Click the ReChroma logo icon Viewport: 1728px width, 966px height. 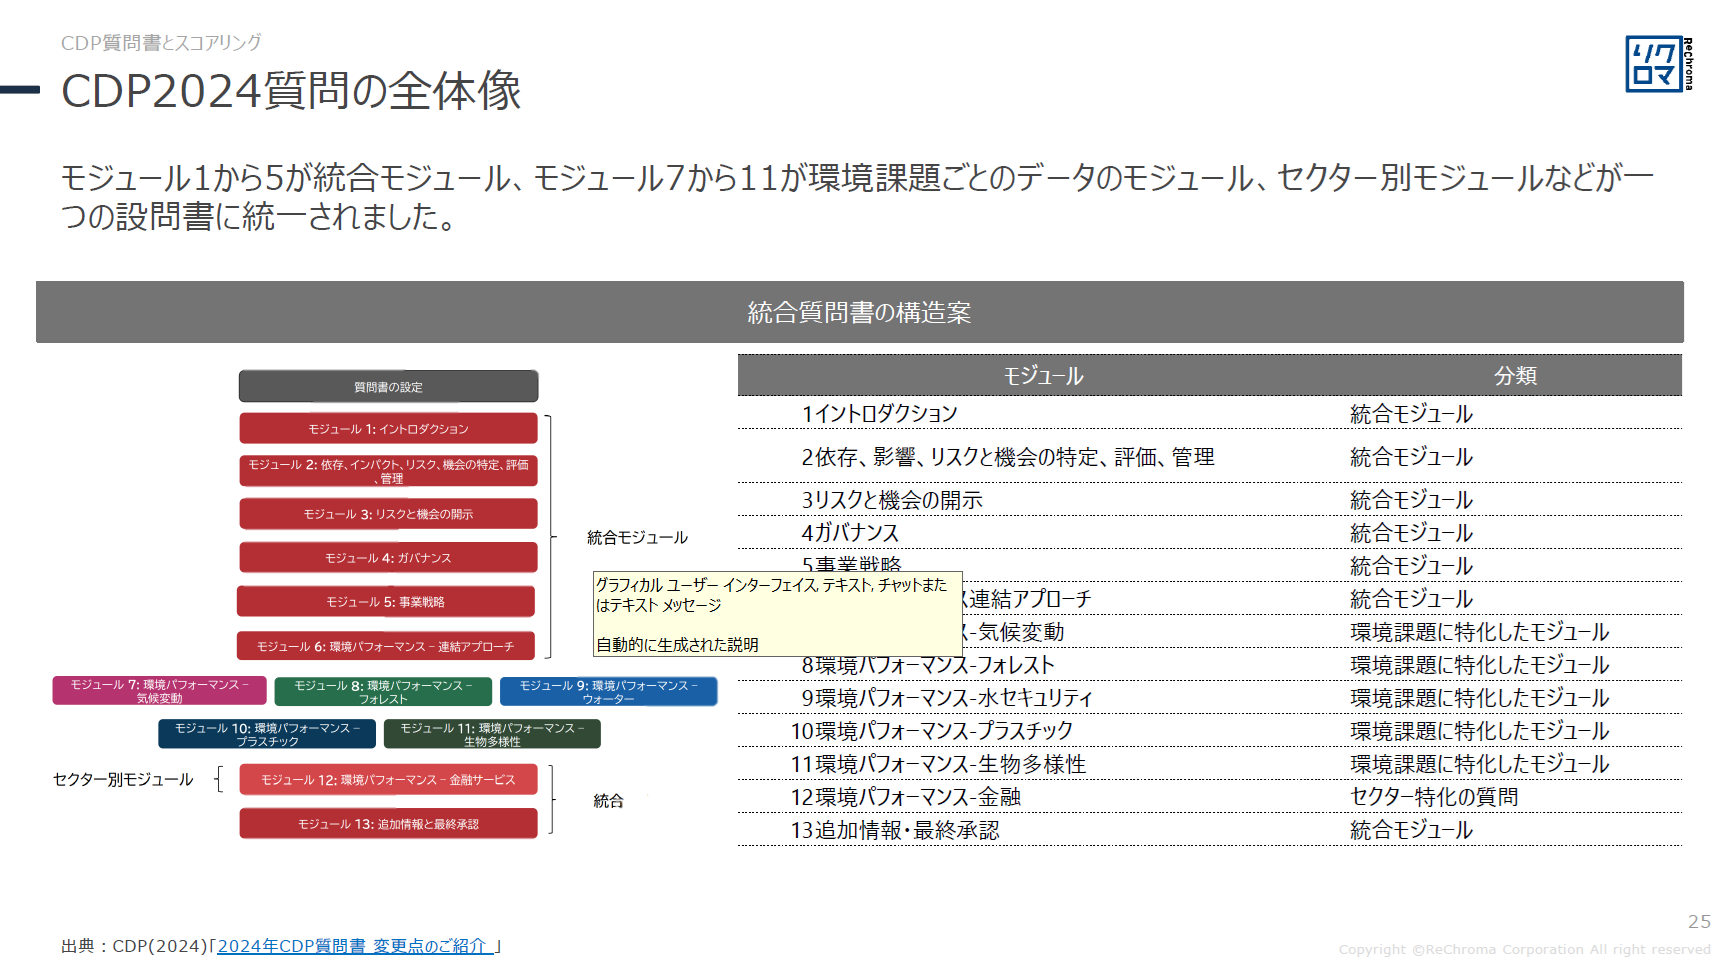coord(1659,64)
